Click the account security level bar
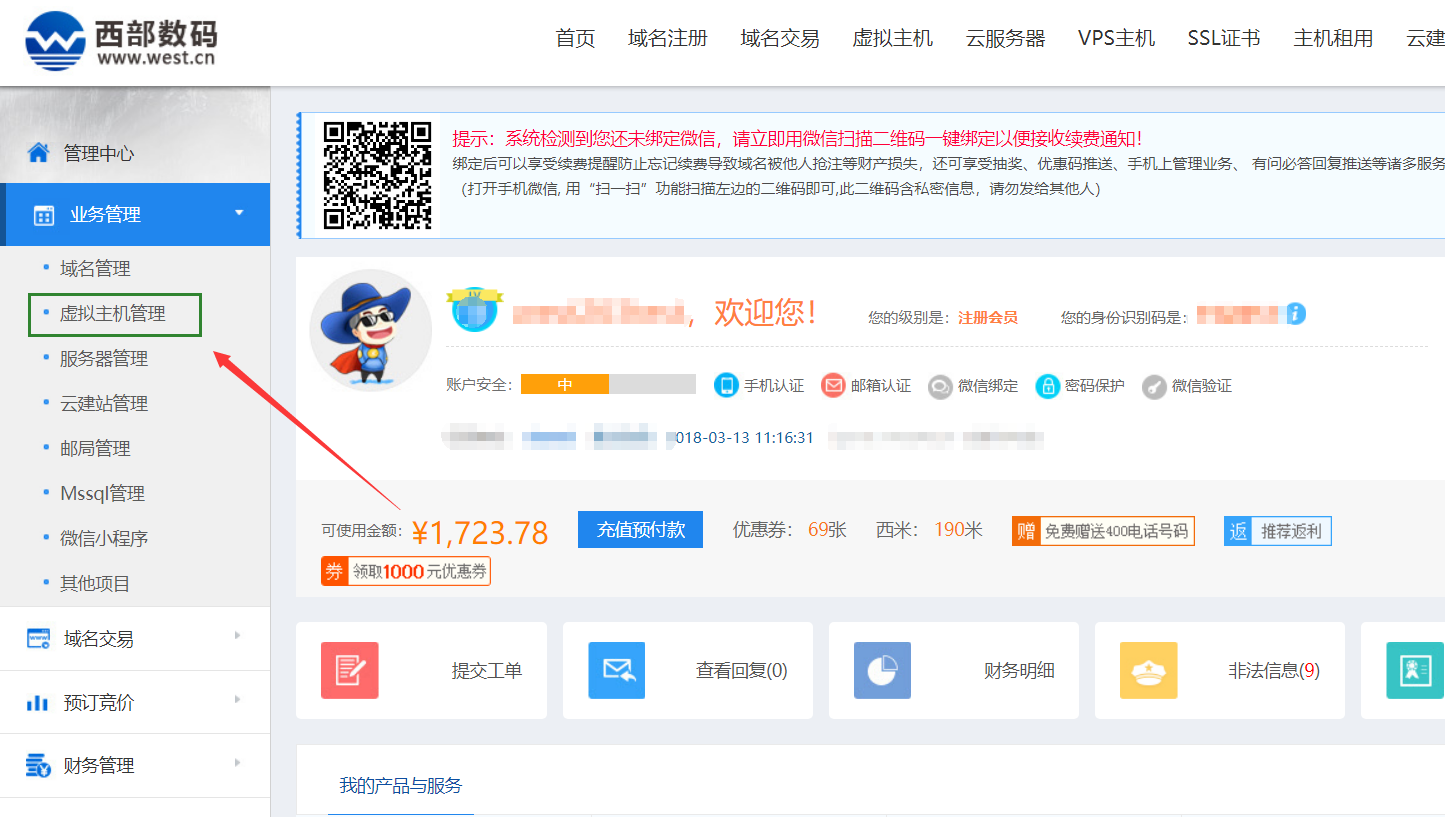This screenshot has width=1445, height=817. click(x=608, y=385)
